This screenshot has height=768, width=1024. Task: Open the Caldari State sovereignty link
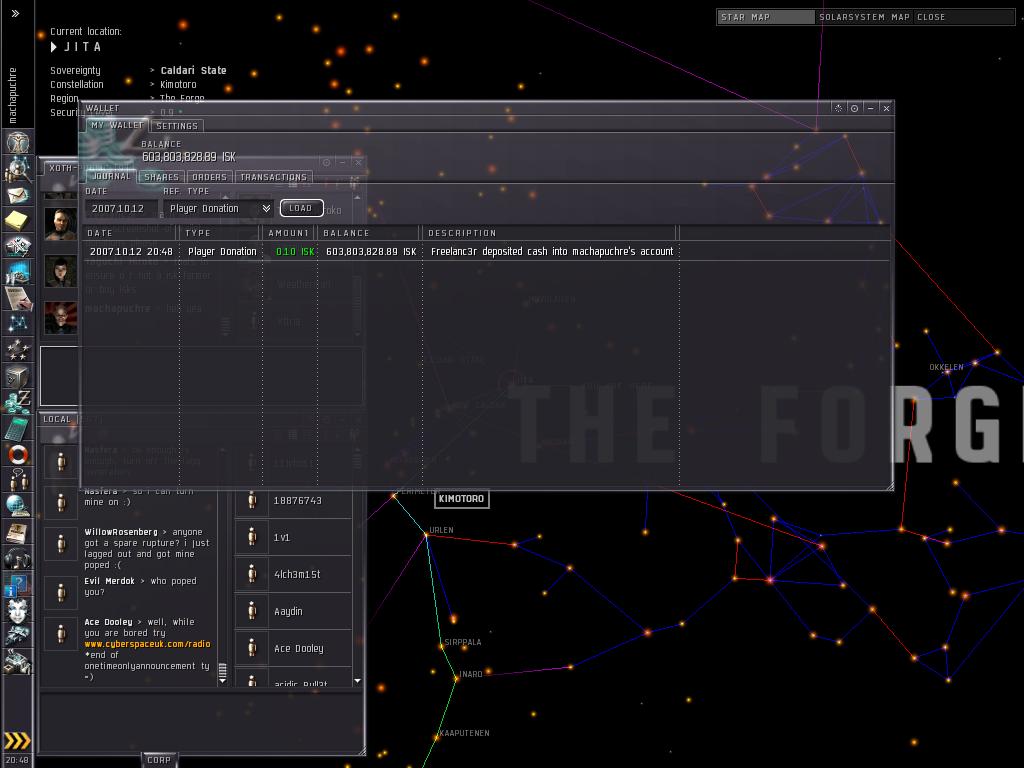(193, 71)
